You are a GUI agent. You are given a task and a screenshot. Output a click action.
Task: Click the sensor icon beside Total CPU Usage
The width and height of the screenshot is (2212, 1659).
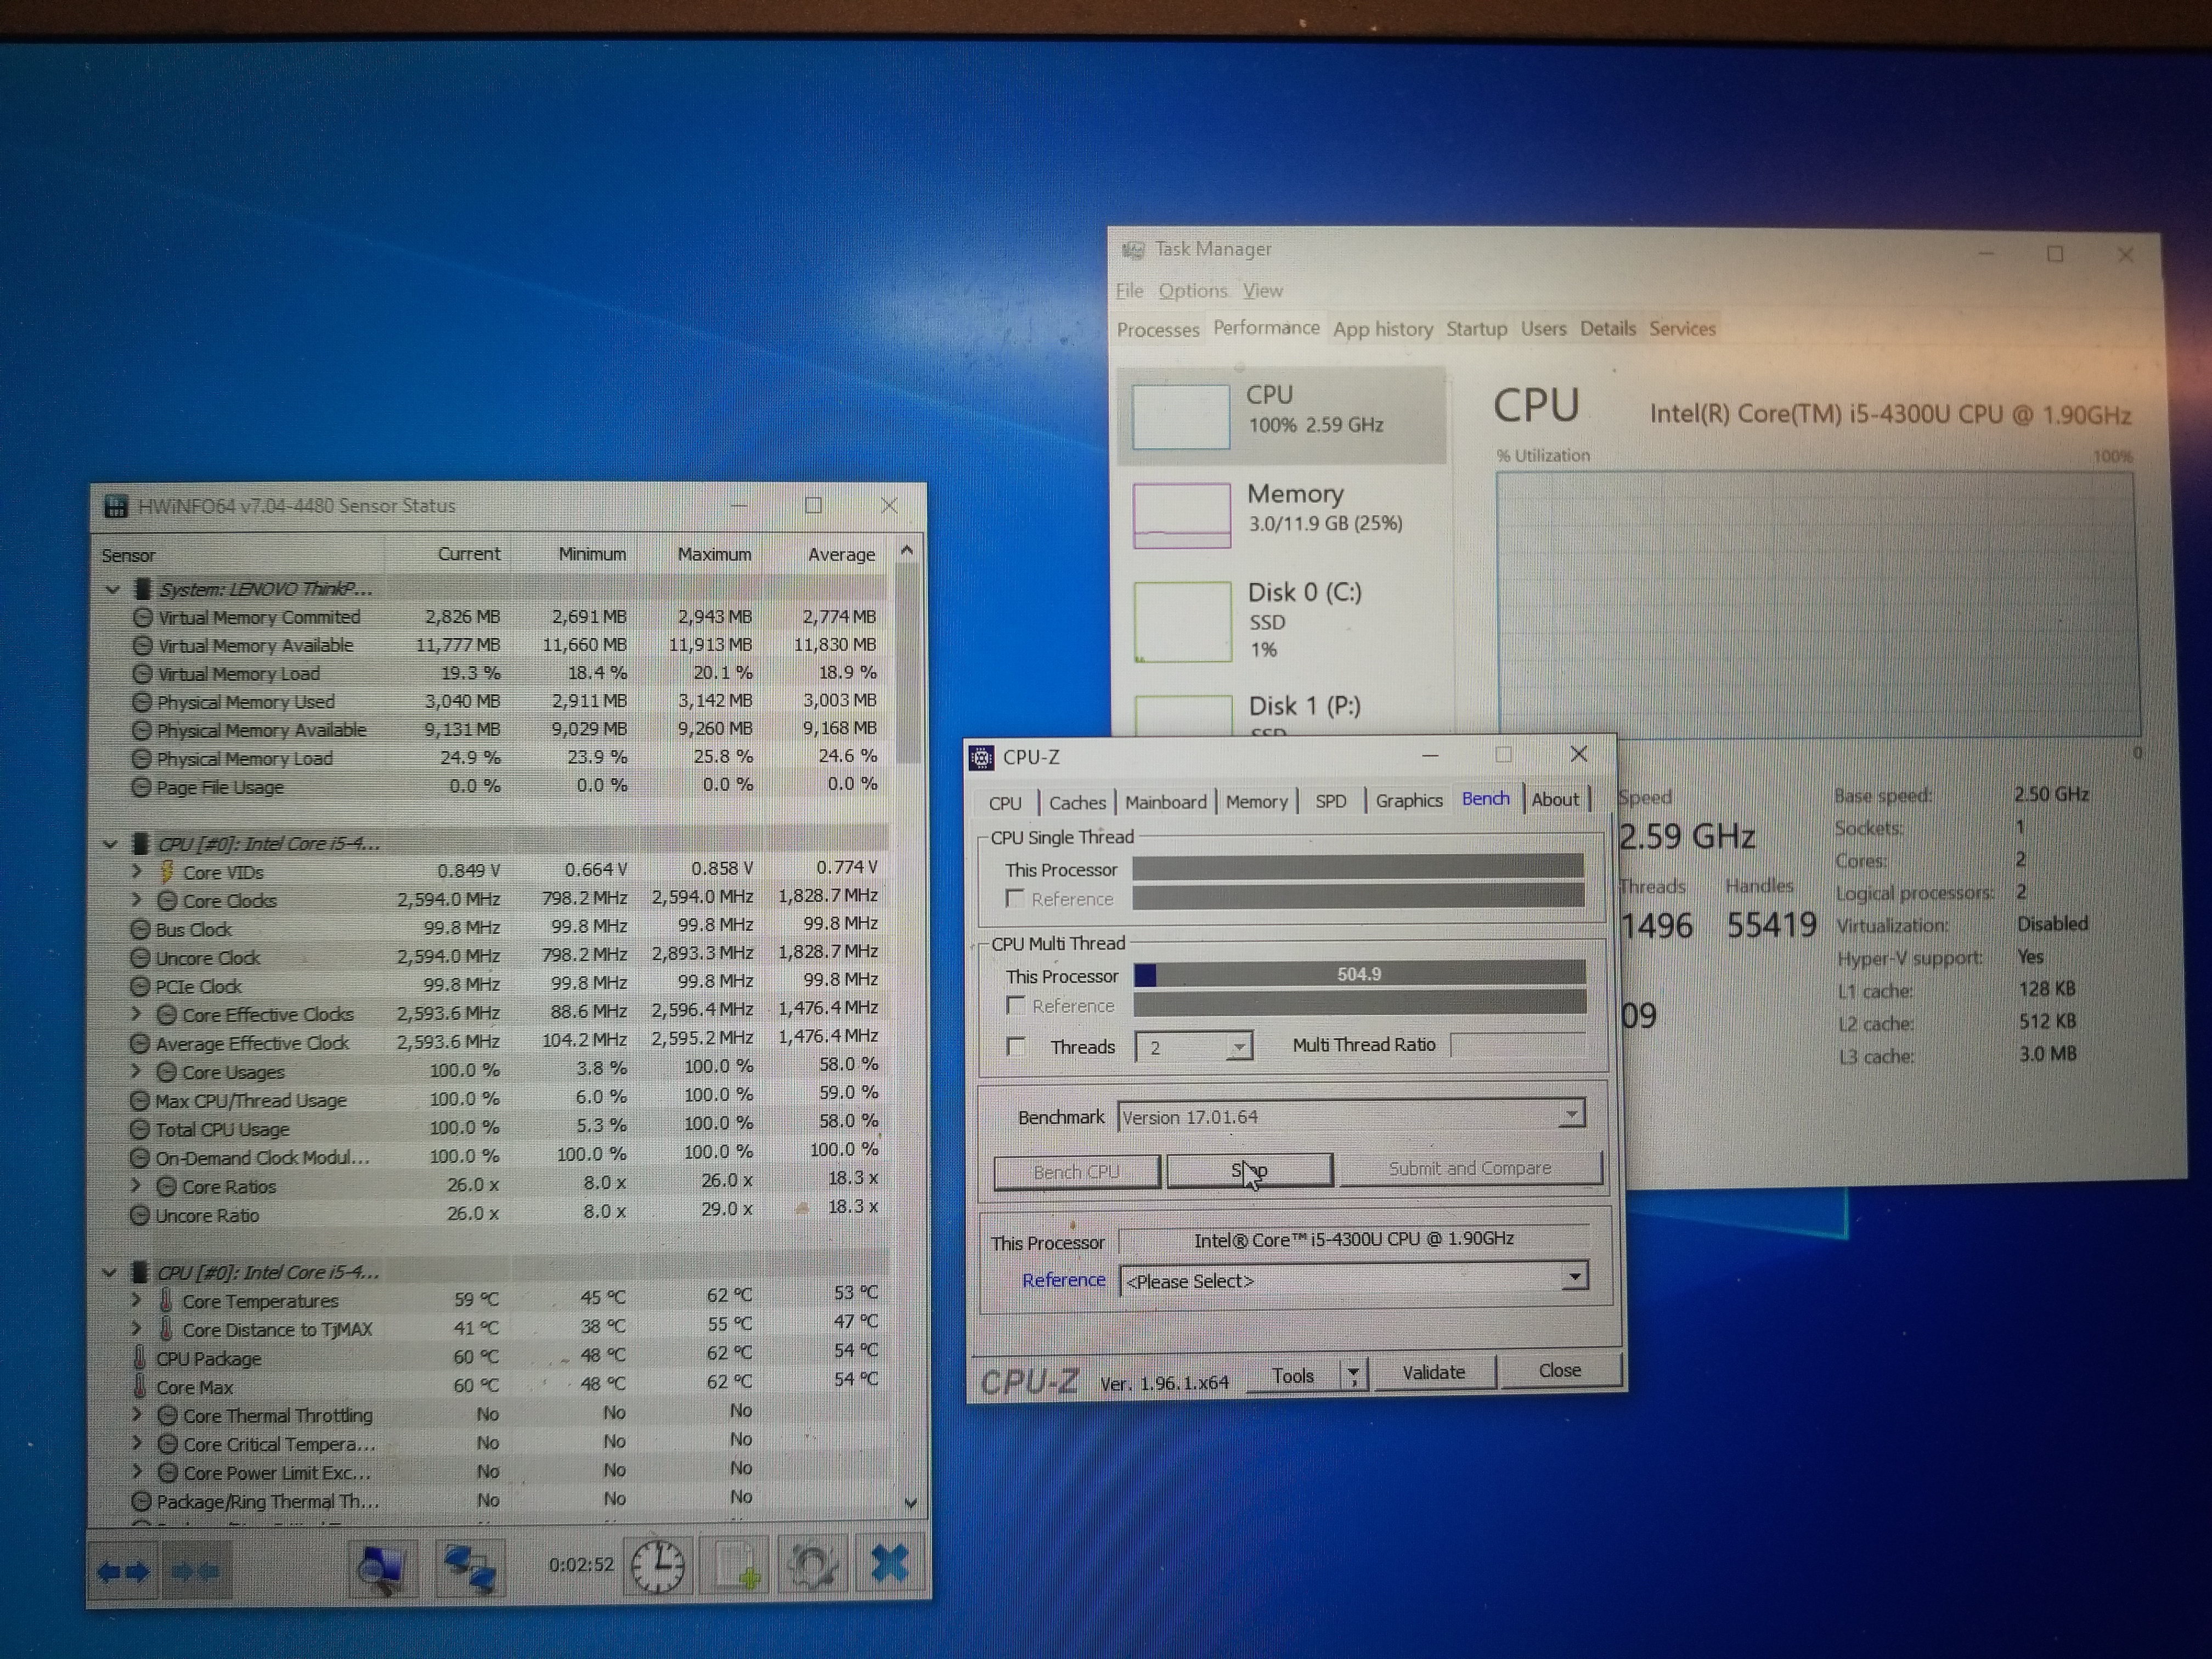tap(141, 1129)
